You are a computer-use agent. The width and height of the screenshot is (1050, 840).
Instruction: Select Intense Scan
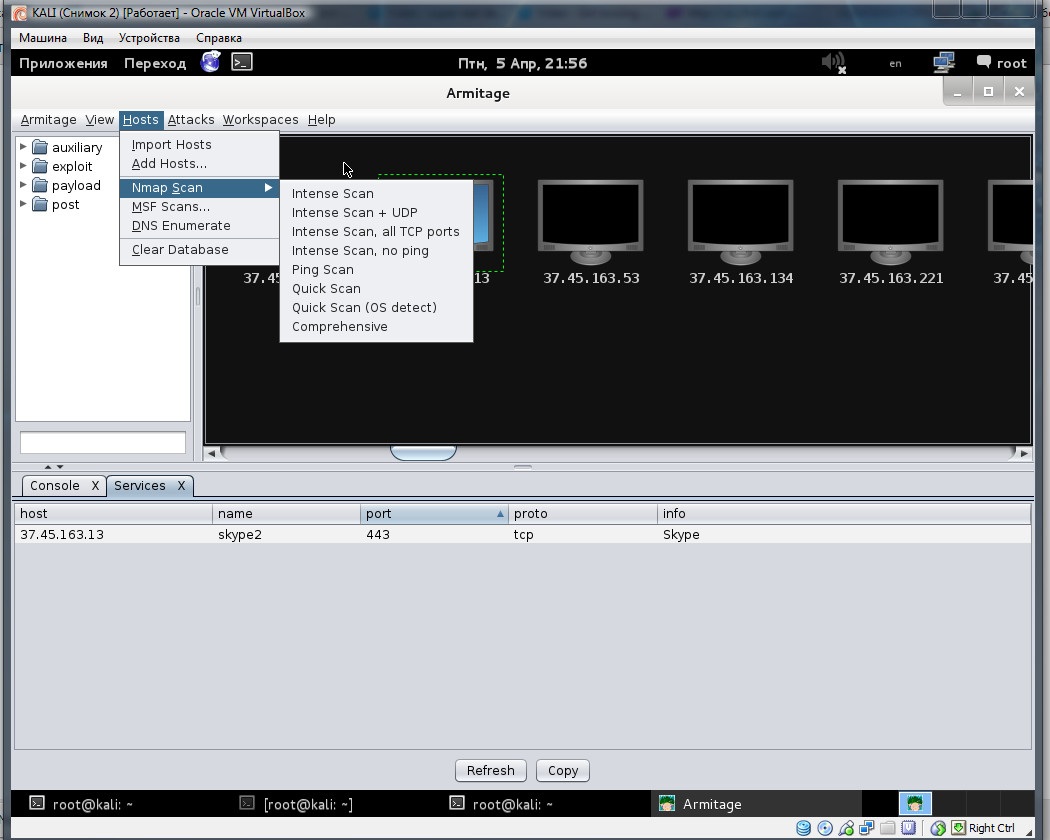pyautogui.click(x=376, y=194)
